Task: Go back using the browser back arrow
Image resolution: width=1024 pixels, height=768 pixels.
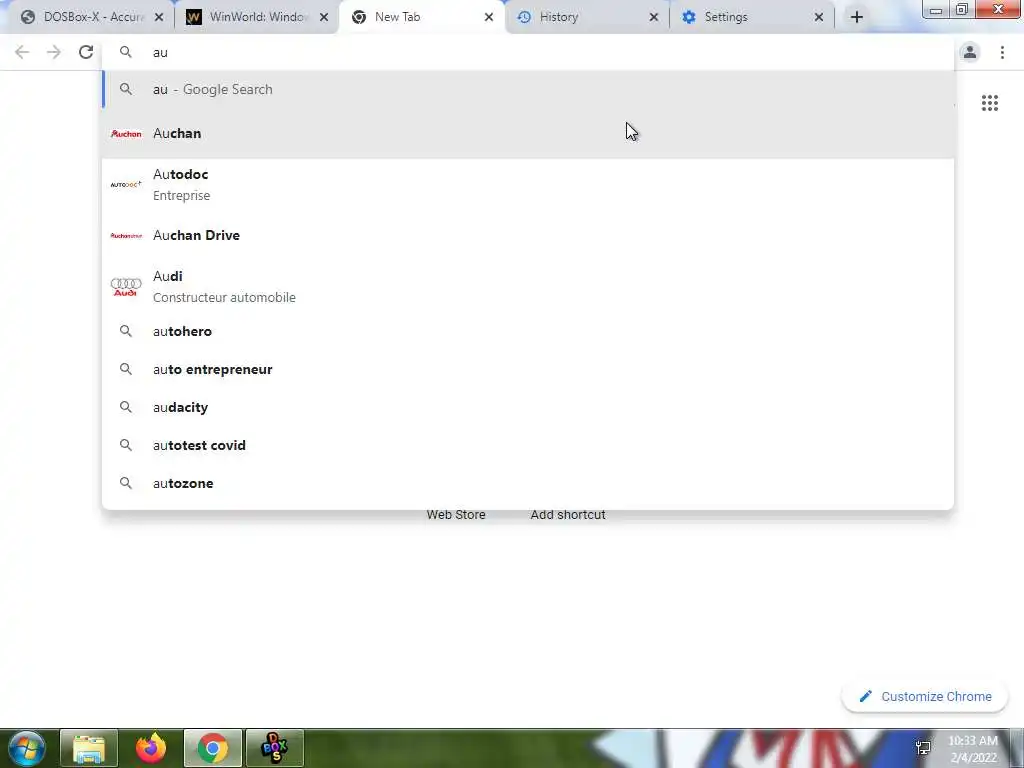Action: (x=22, y=52)
